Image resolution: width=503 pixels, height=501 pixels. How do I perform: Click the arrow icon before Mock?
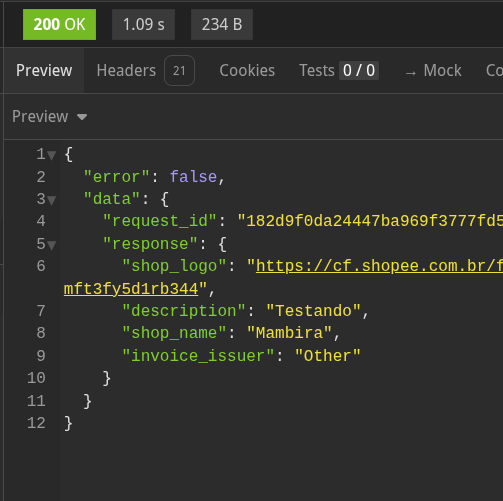coord(411,73)
